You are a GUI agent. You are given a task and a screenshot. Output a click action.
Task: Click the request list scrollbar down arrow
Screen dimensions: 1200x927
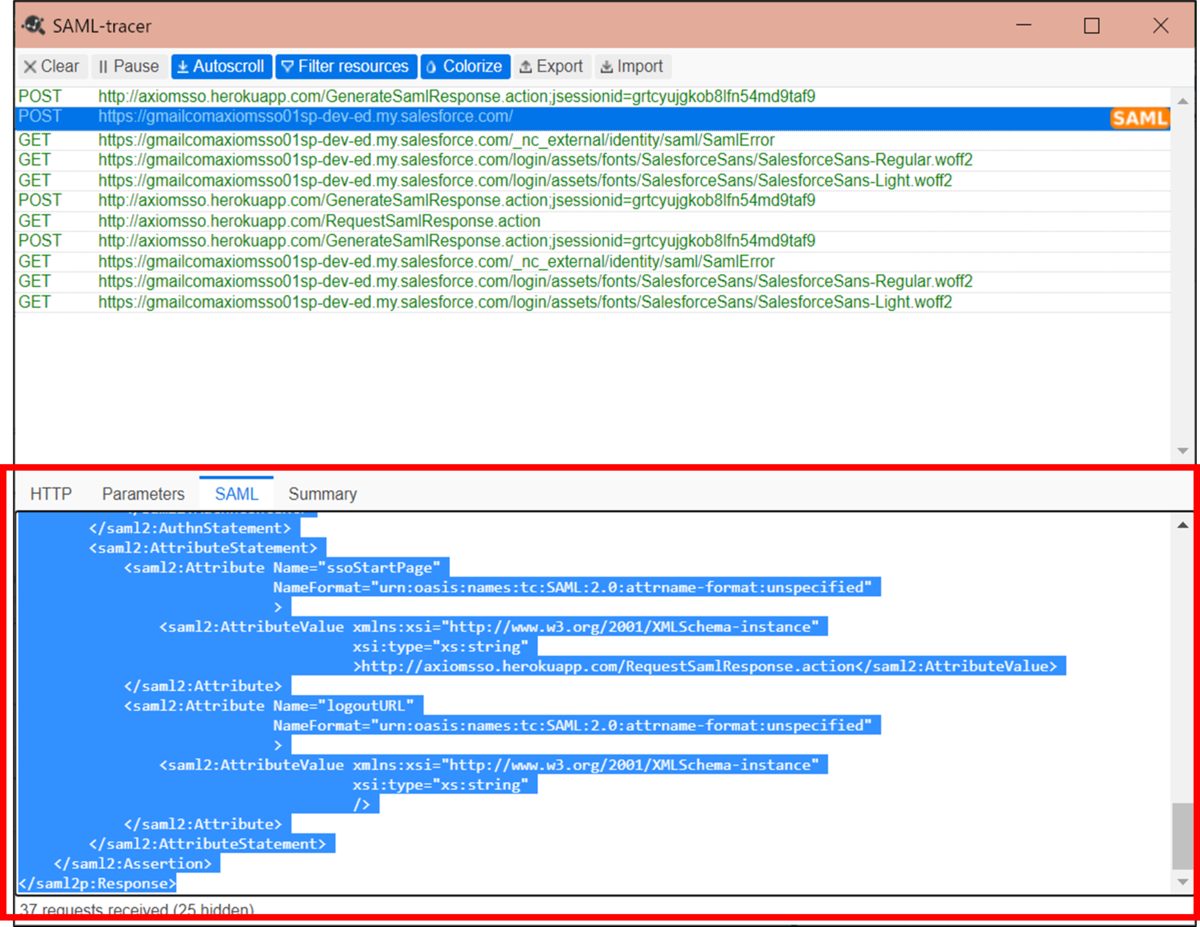tap(1183, 451)
